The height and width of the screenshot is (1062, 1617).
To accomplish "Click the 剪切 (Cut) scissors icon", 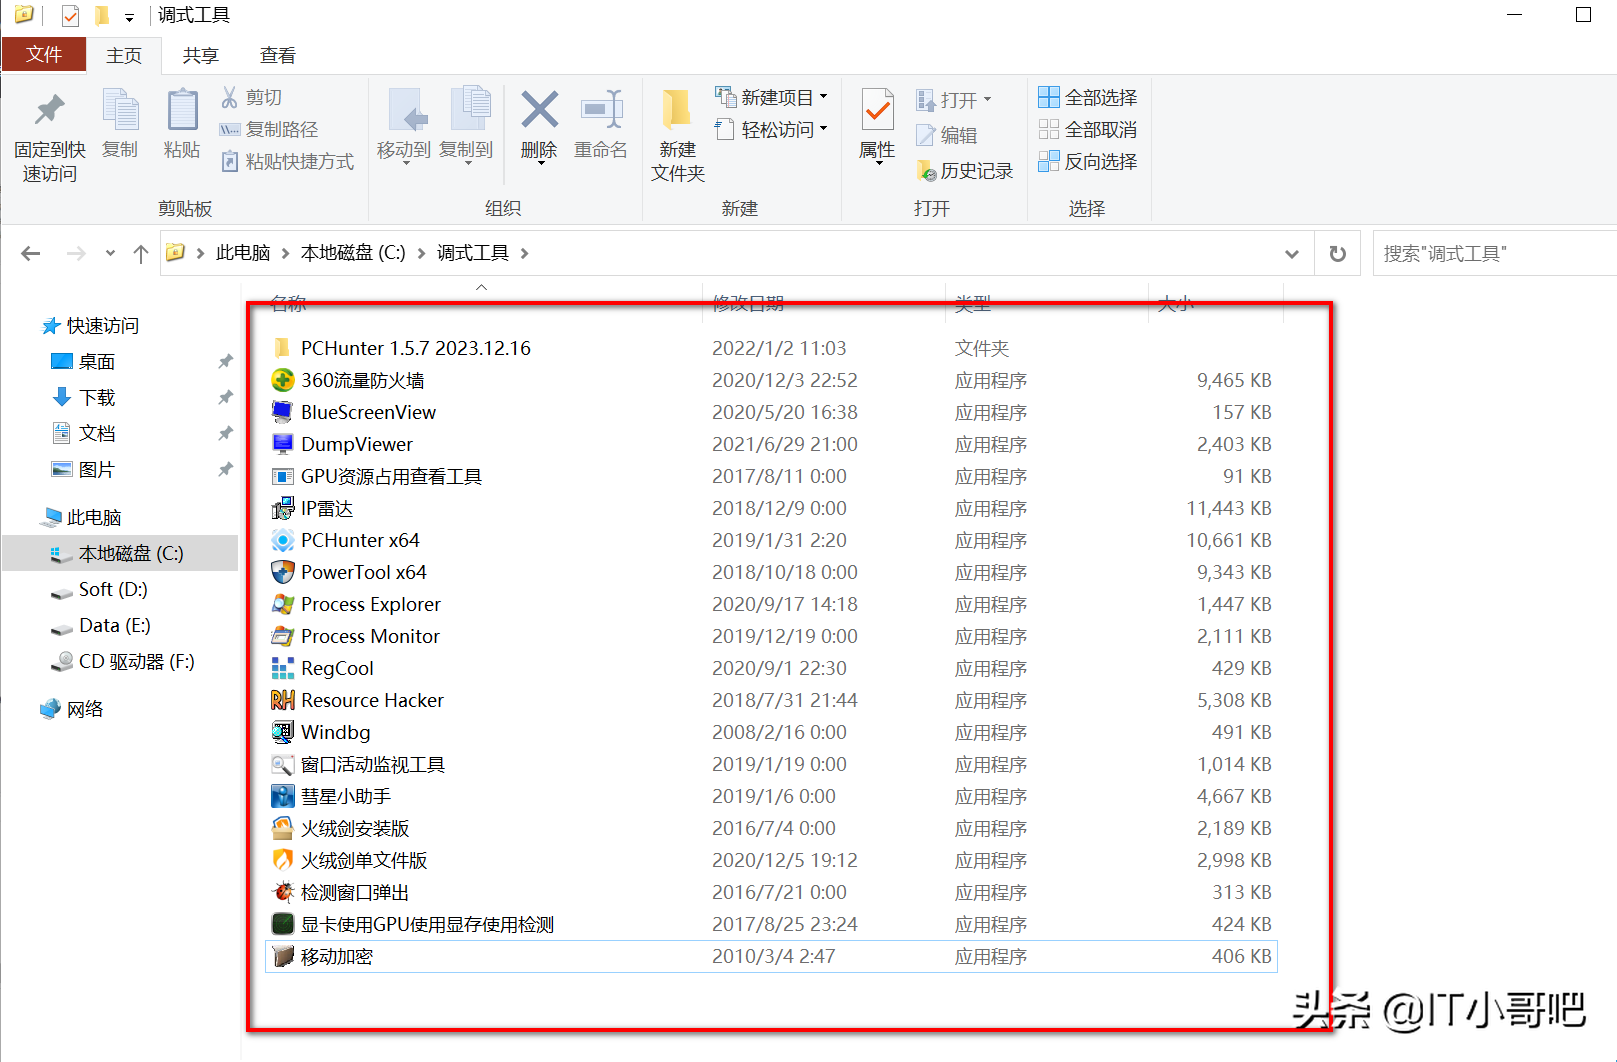I will tap(228, 96).
